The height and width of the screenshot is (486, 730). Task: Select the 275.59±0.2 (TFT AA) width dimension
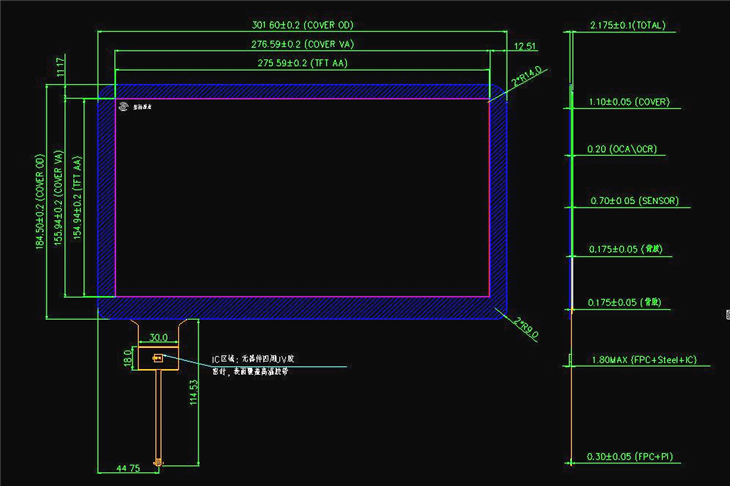pos(303,63)
